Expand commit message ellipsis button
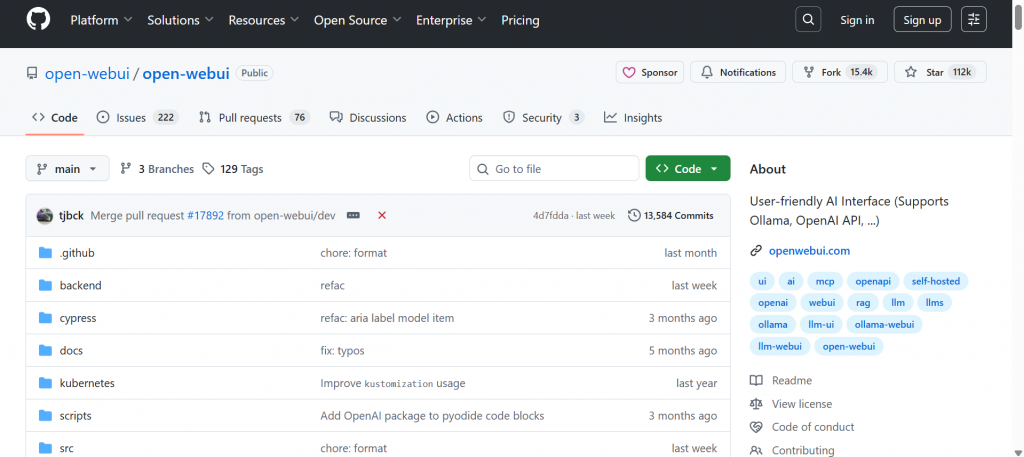 pyautogui.click(x=353, y=215)
